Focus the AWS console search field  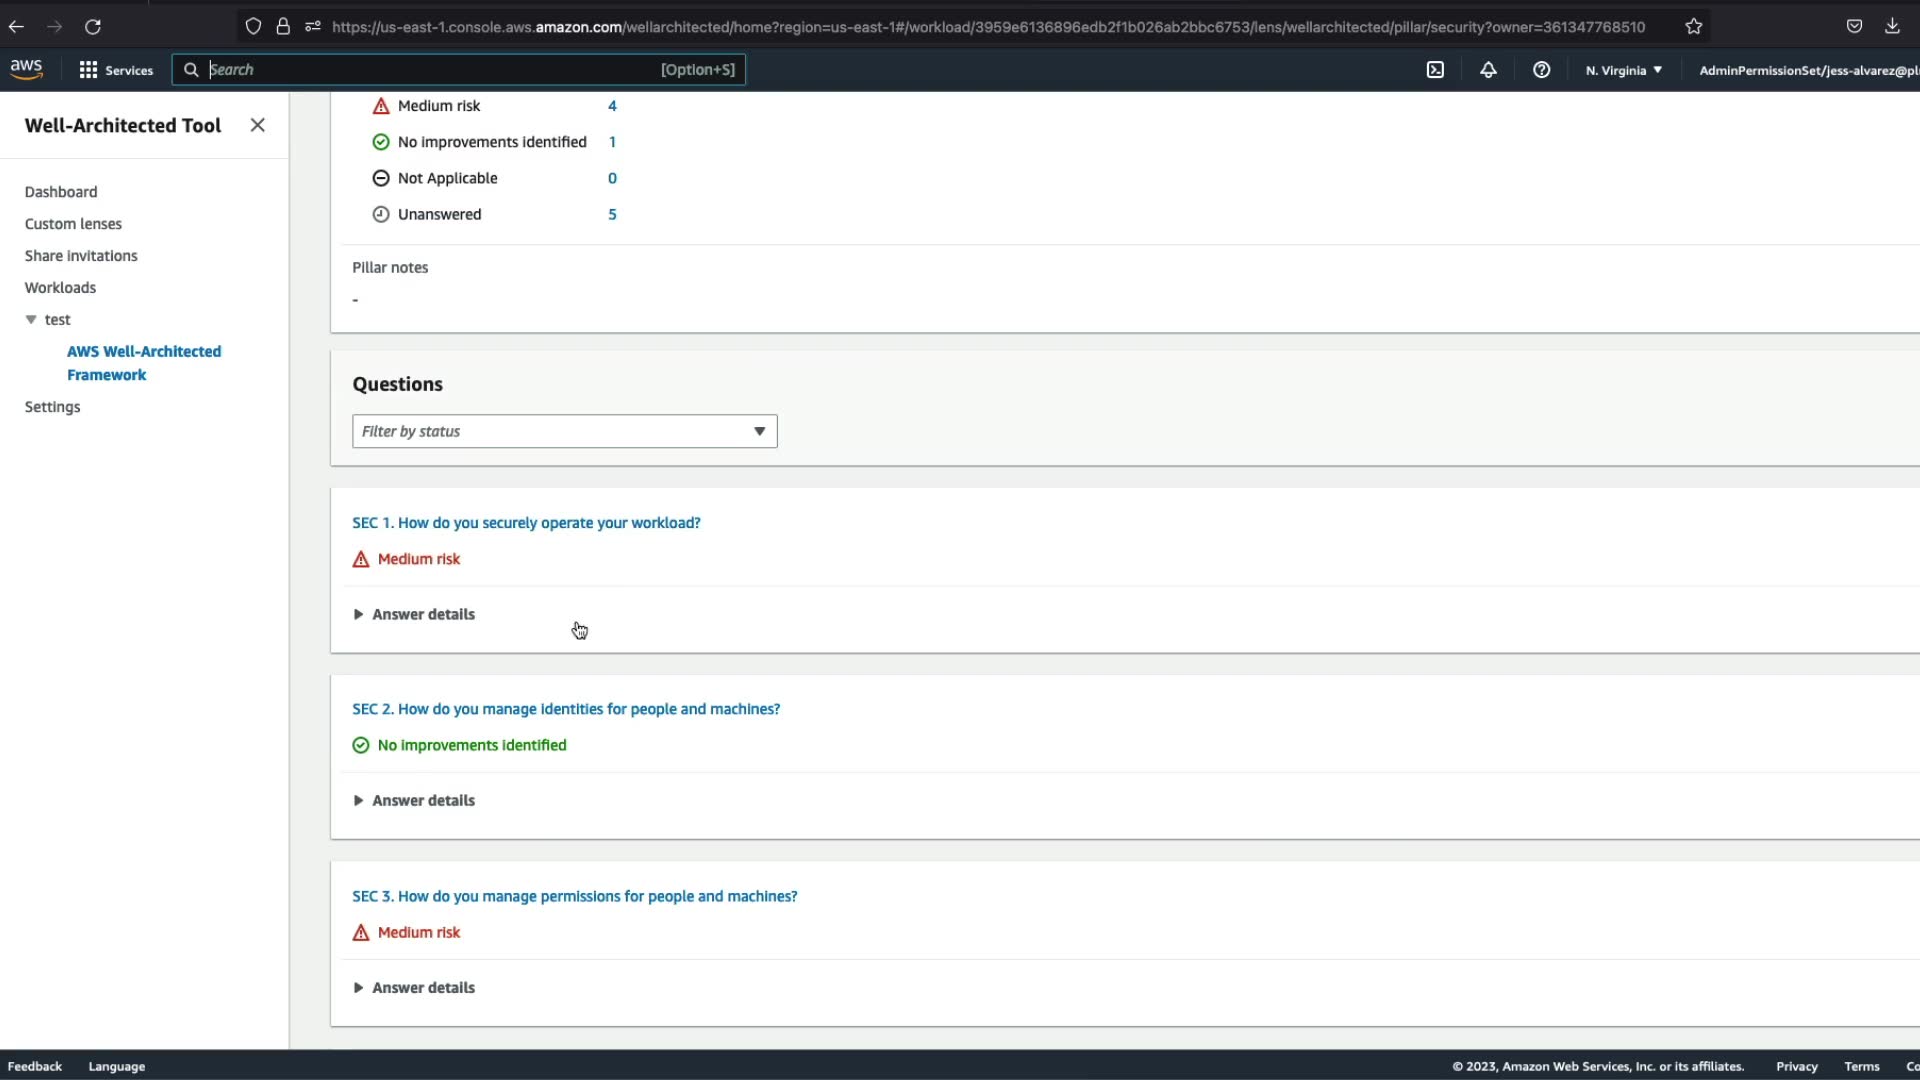(430, 69)
